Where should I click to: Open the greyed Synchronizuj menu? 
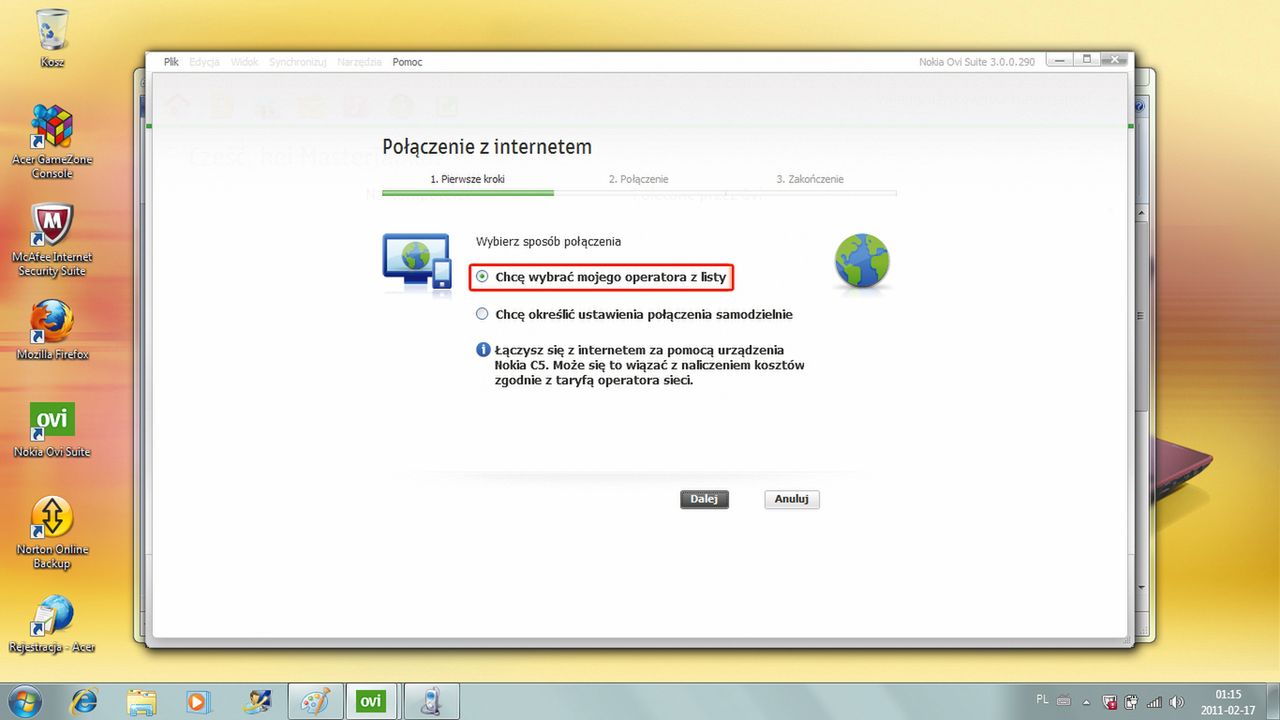pos(298,62)
